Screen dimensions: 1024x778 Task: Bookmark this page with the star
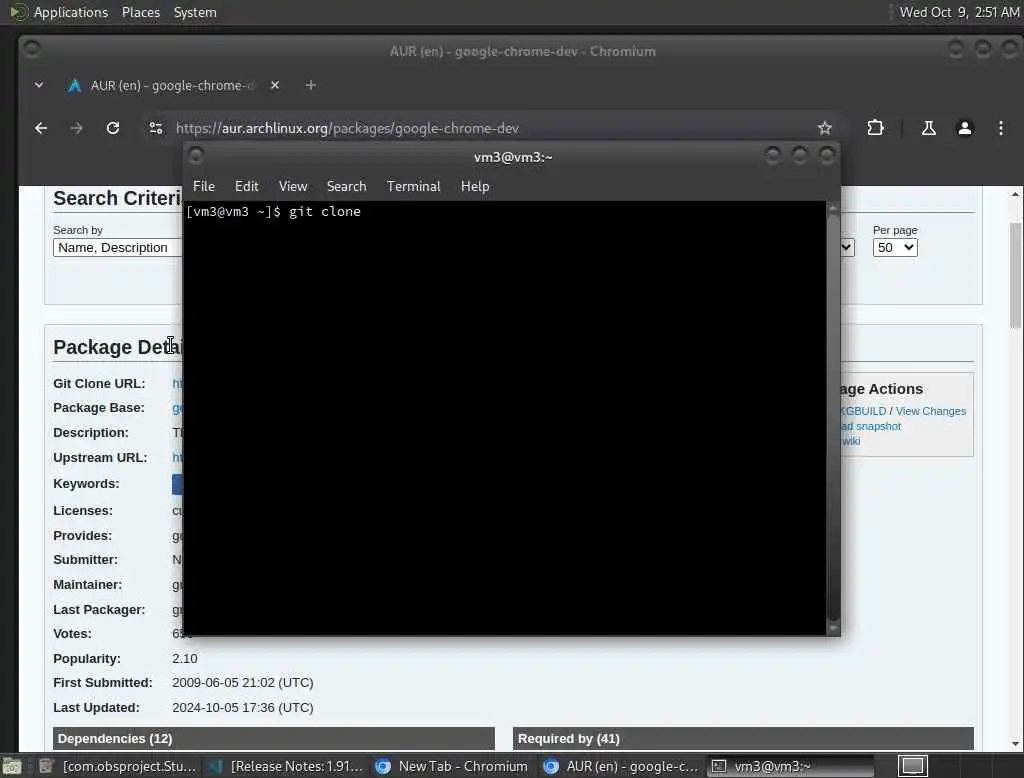825,128
